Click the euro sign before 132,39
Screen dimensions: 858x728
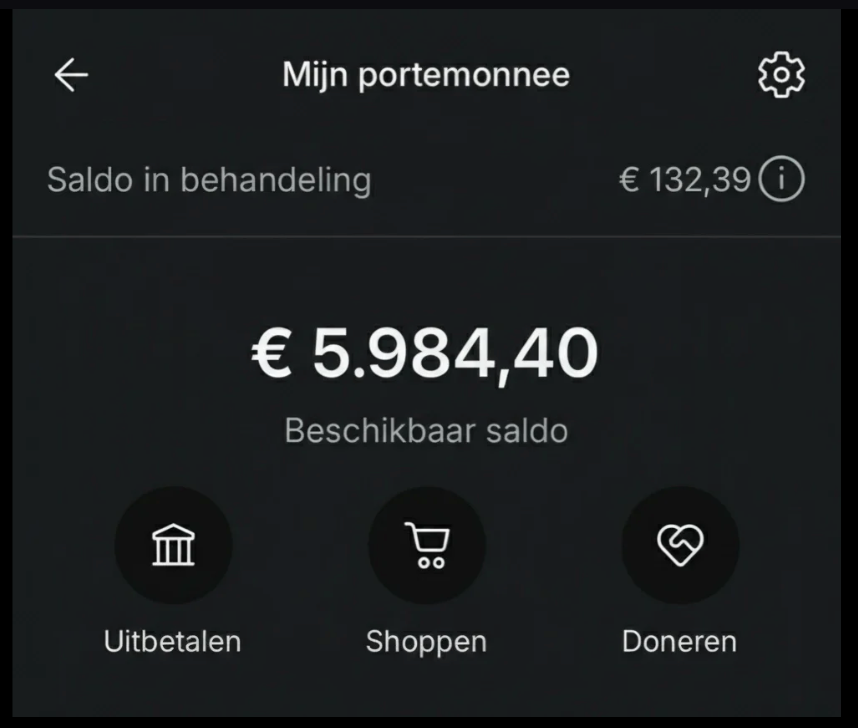click(x=629, y=180)
